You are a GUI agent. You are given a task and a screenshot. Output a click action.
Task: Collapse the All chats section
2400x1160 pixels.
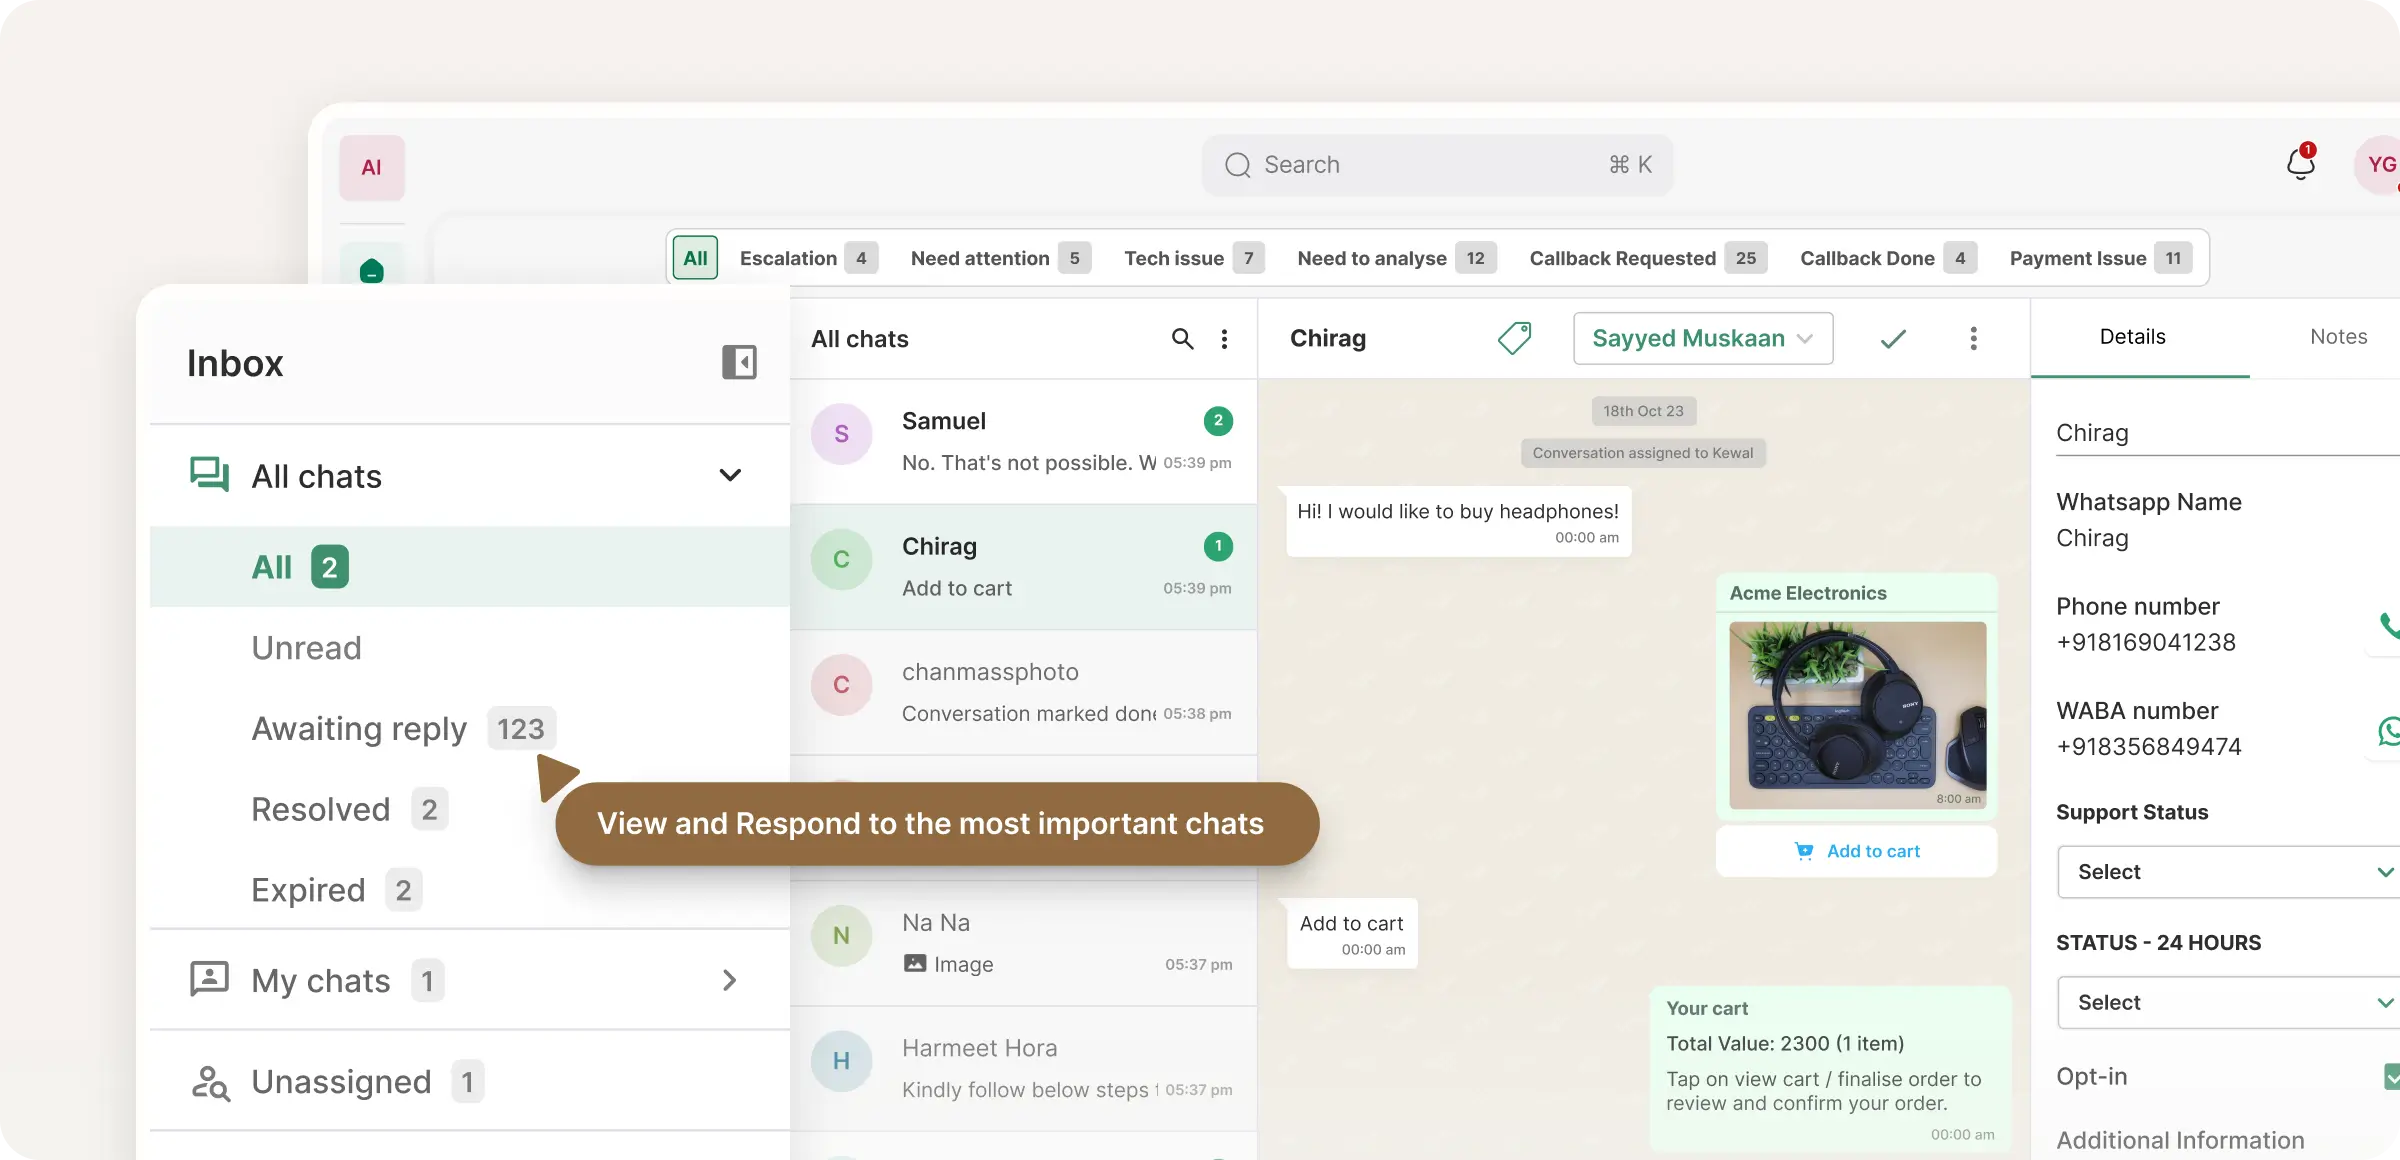(730, 475)
